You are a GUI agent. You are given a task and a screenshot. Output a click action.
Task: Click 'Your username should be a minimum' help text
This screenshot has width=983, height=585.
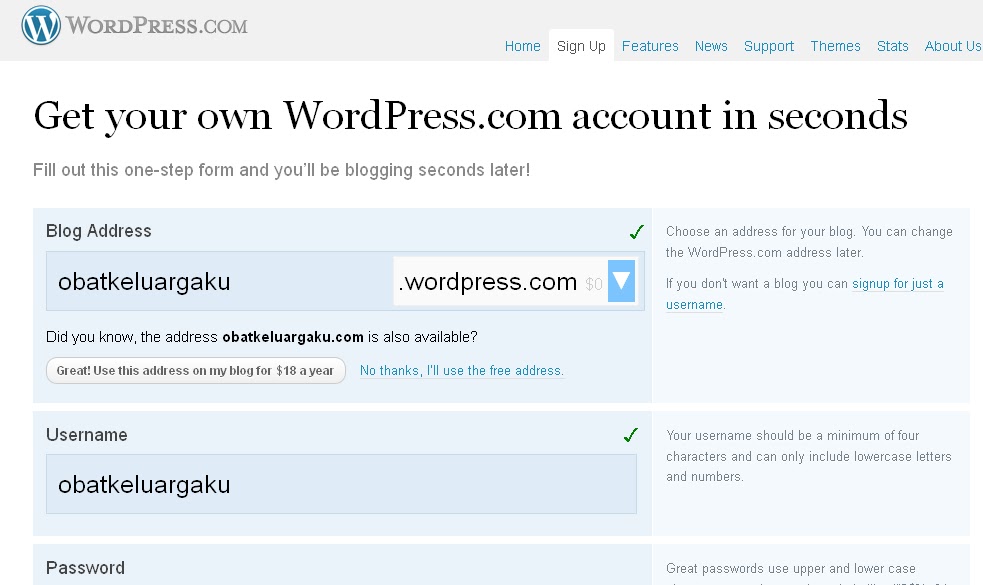point(809,456)
